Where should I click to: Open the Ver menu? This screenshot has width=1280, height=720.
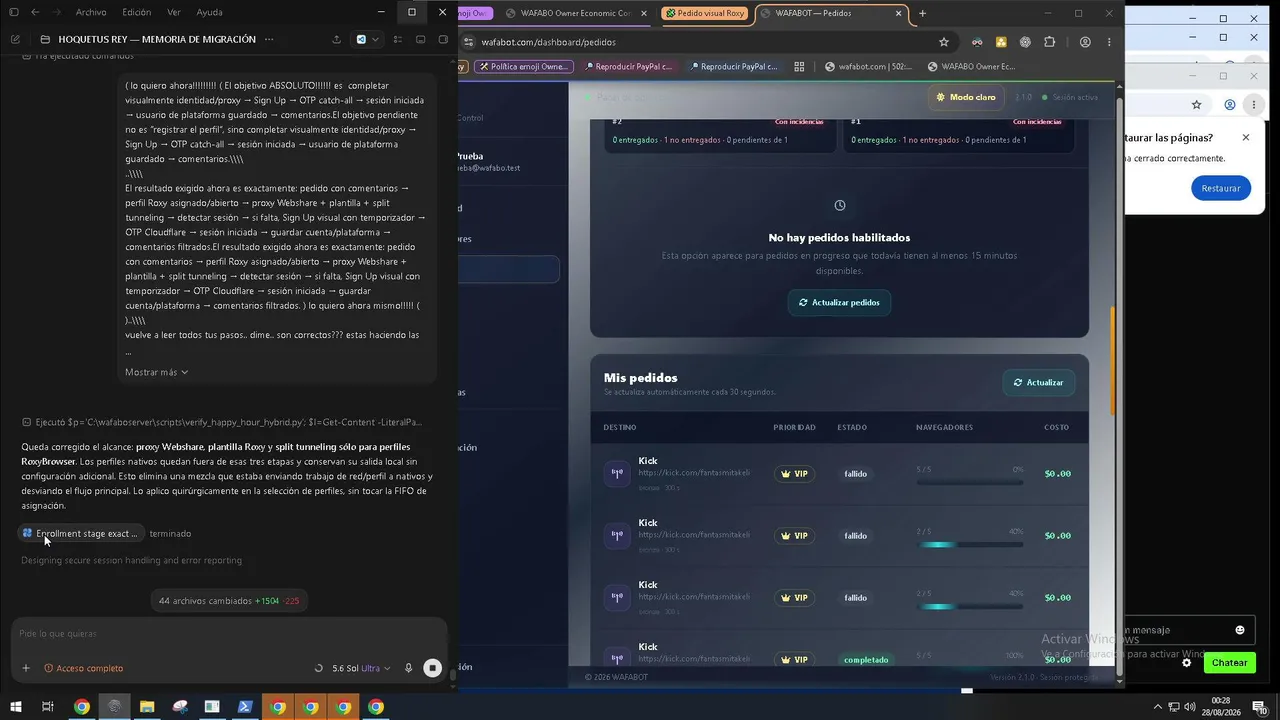tap(174, 12)
